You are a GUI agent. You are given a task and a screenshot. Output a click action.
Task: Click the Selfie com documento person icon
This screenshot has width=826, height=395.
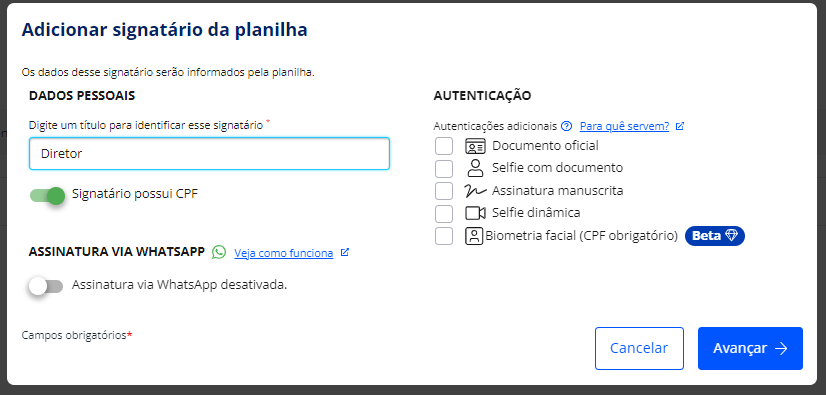pos(475,168)
